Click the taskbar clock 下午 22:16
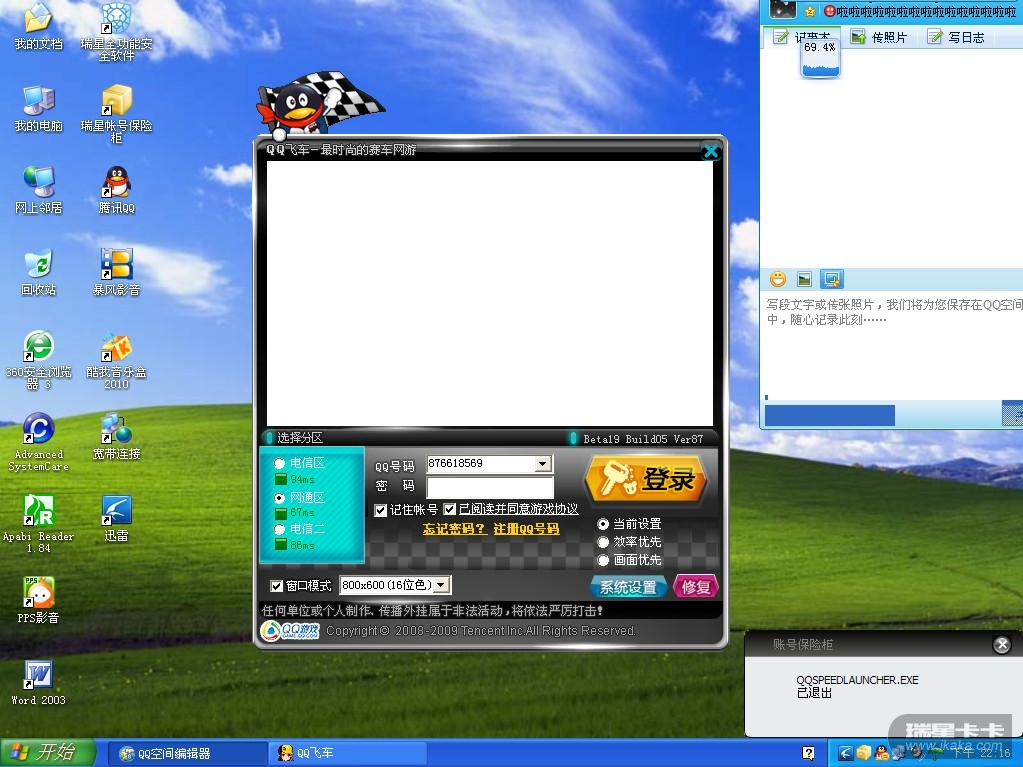 pos(981,753)
